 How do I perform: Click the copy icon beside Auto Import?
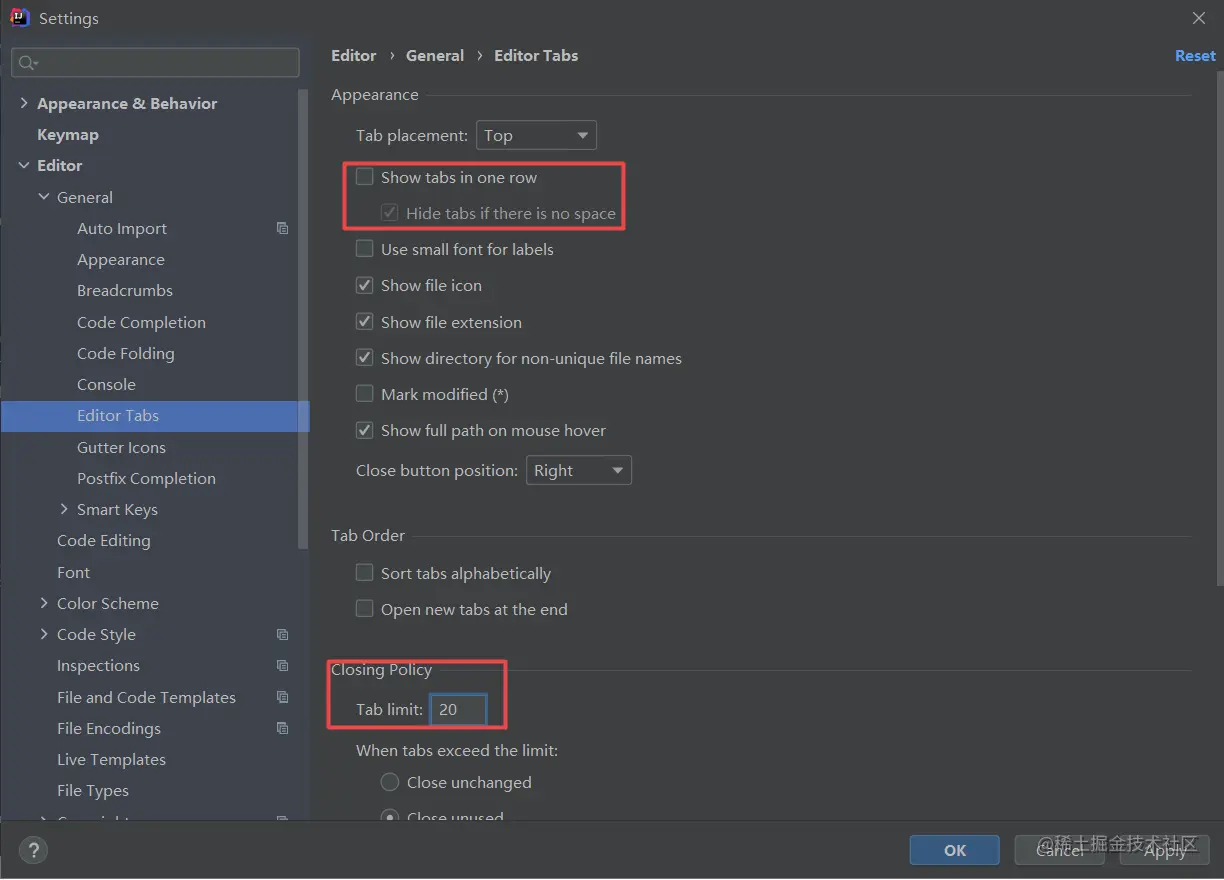[283, 228]
